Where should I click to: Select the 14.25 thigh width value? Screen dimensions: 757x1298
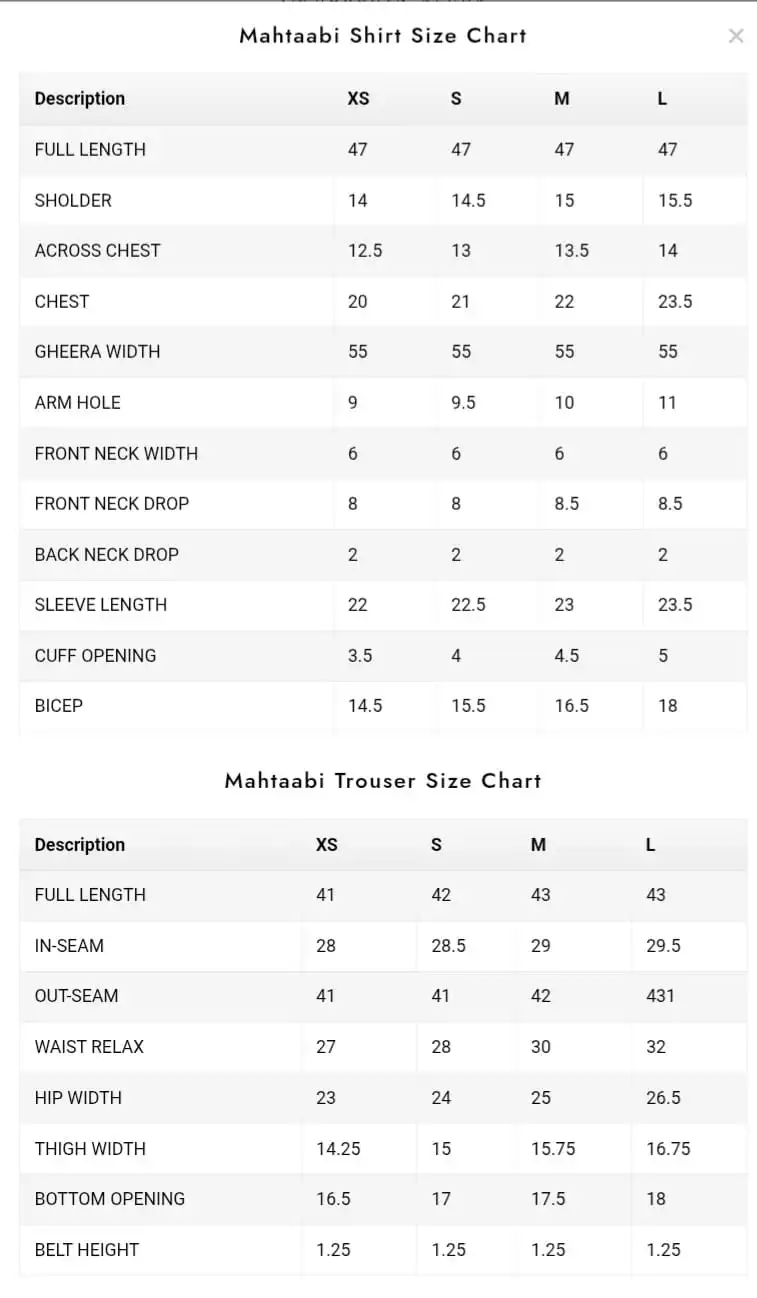(x=338, y=1148)
